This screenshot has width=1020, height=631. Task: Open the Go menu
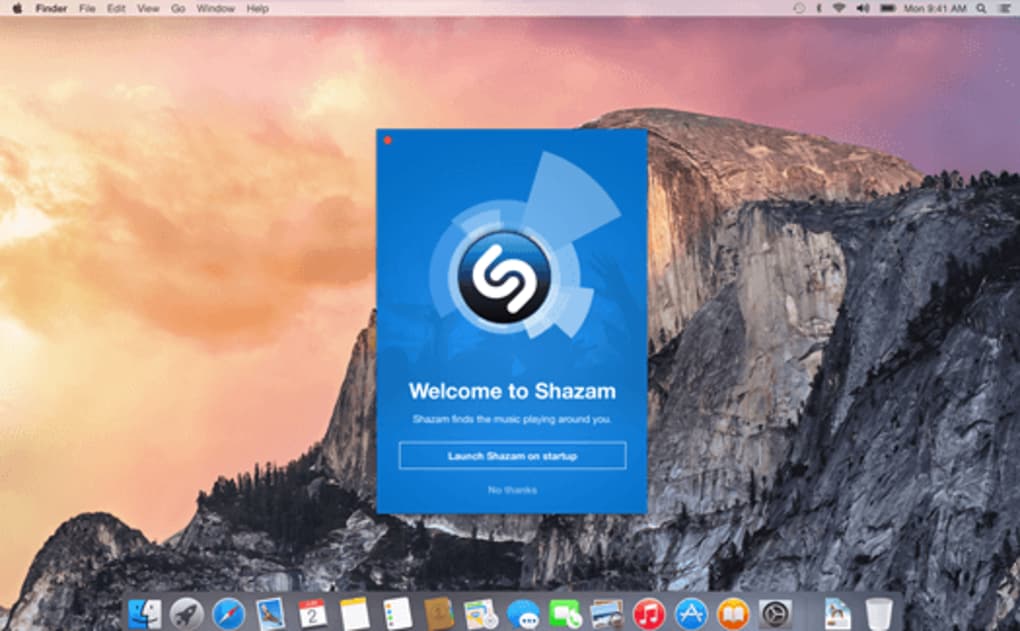pos(178,8)
